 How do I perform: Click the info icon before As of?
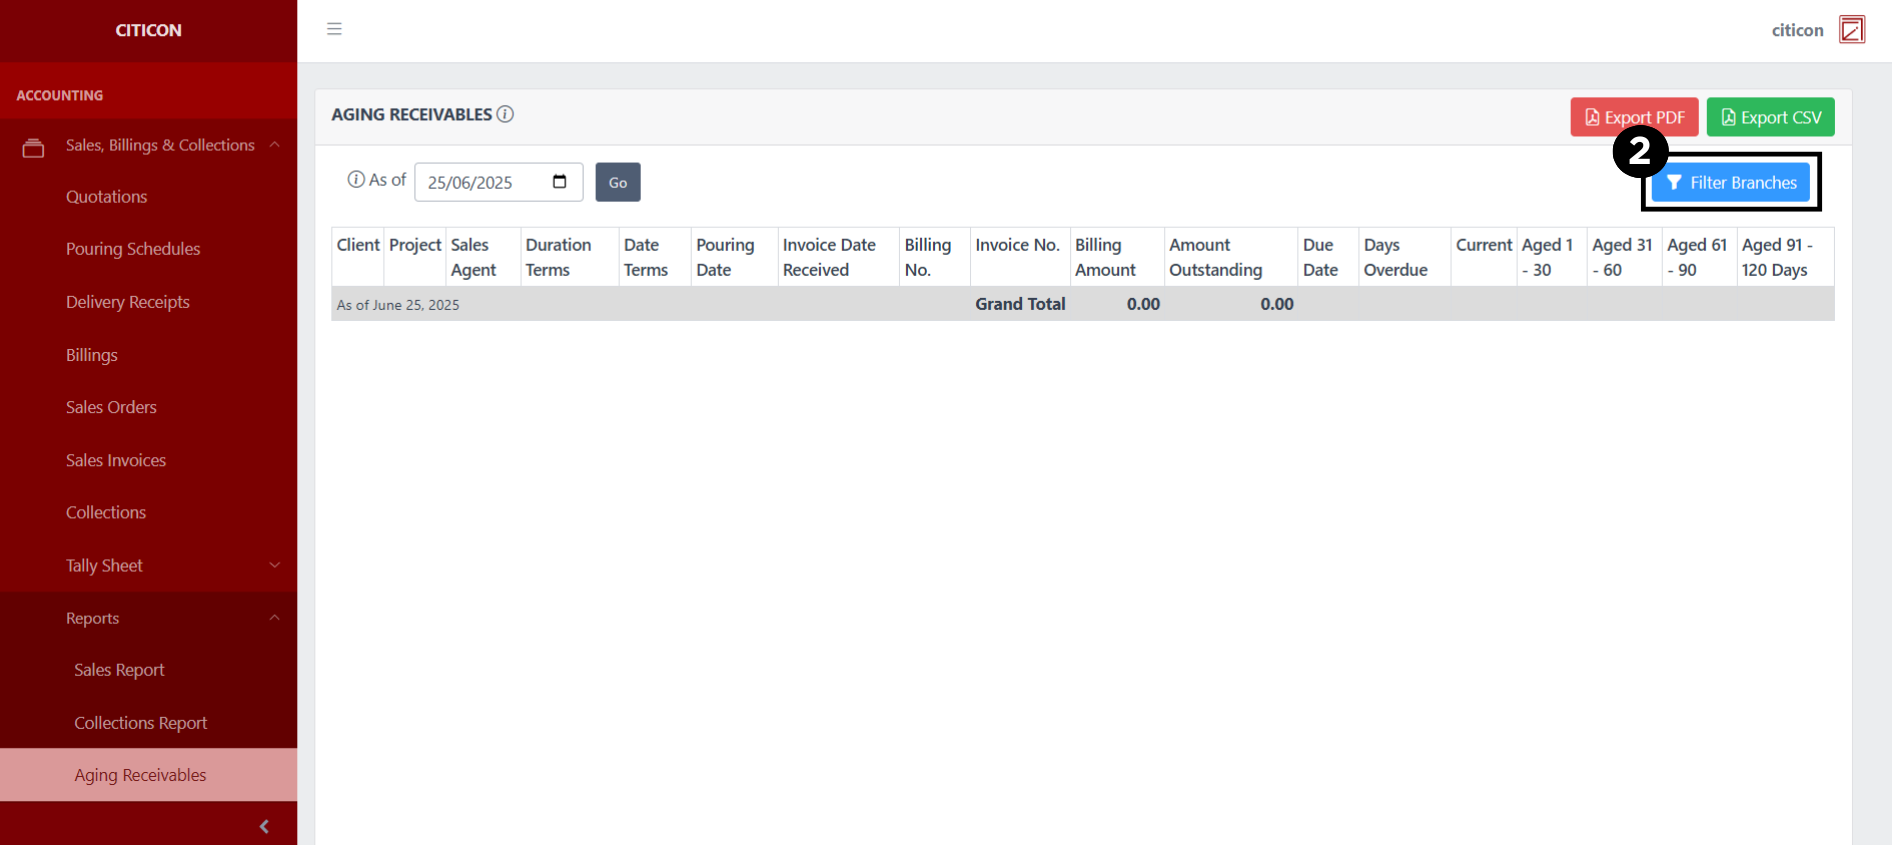pyautogui.click(x=356, y=180)
